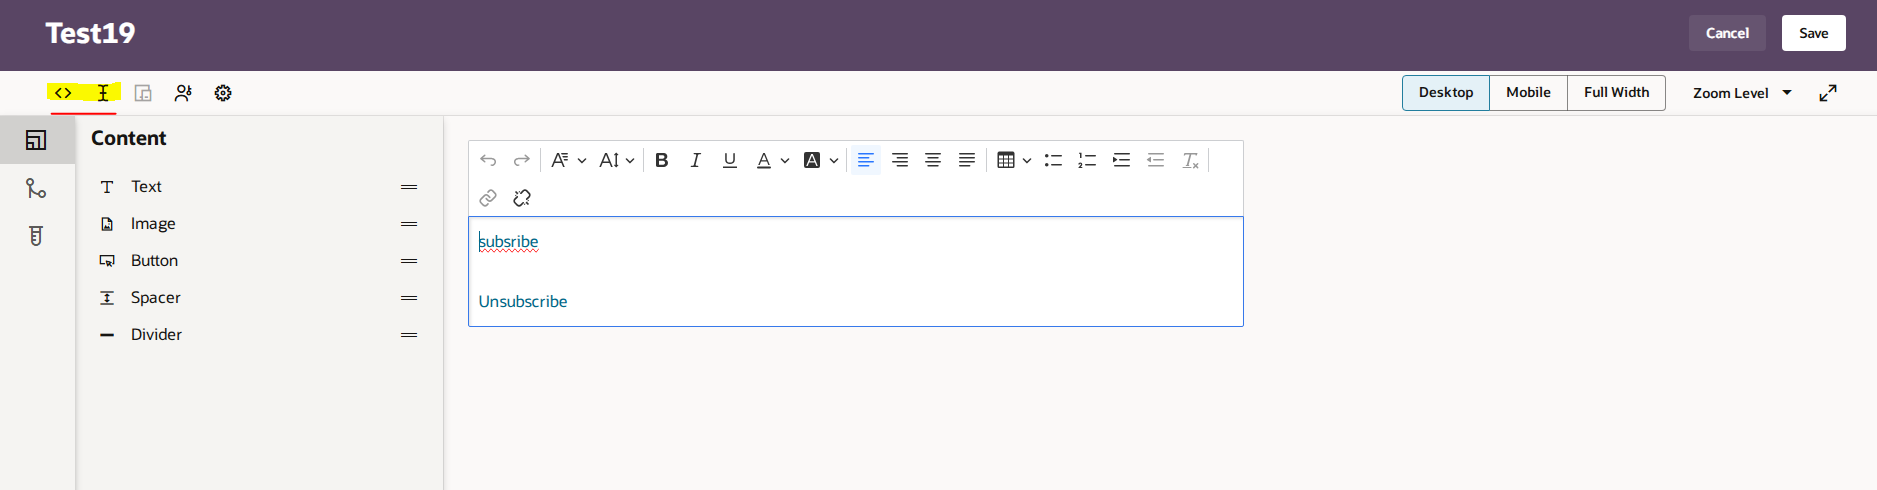Toggle numbered list

pos(1087,160)
